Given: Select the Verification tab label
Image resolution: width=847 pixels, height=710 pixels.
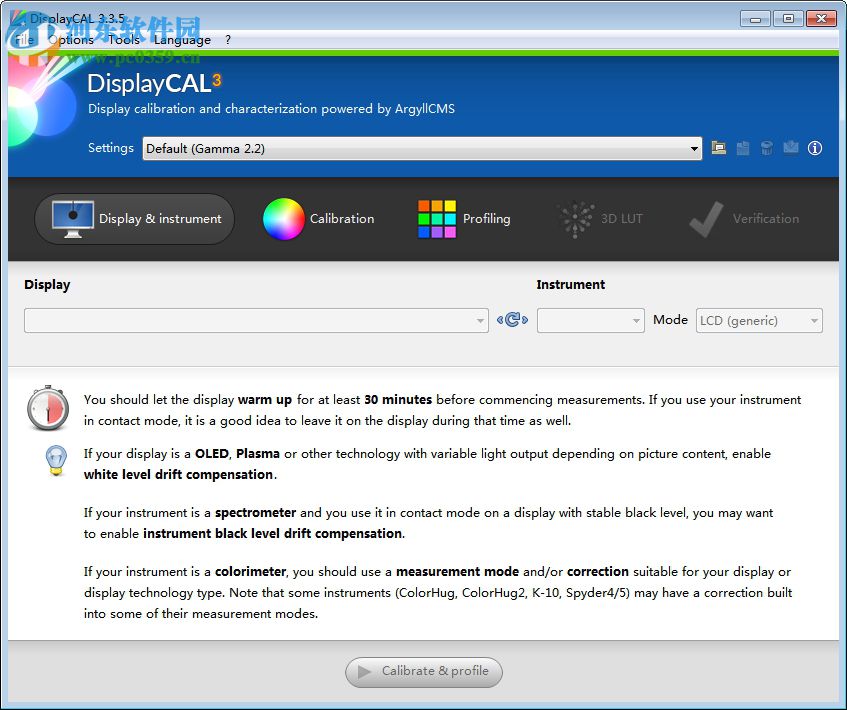Looking at the screenshot, I should (766, 218).
